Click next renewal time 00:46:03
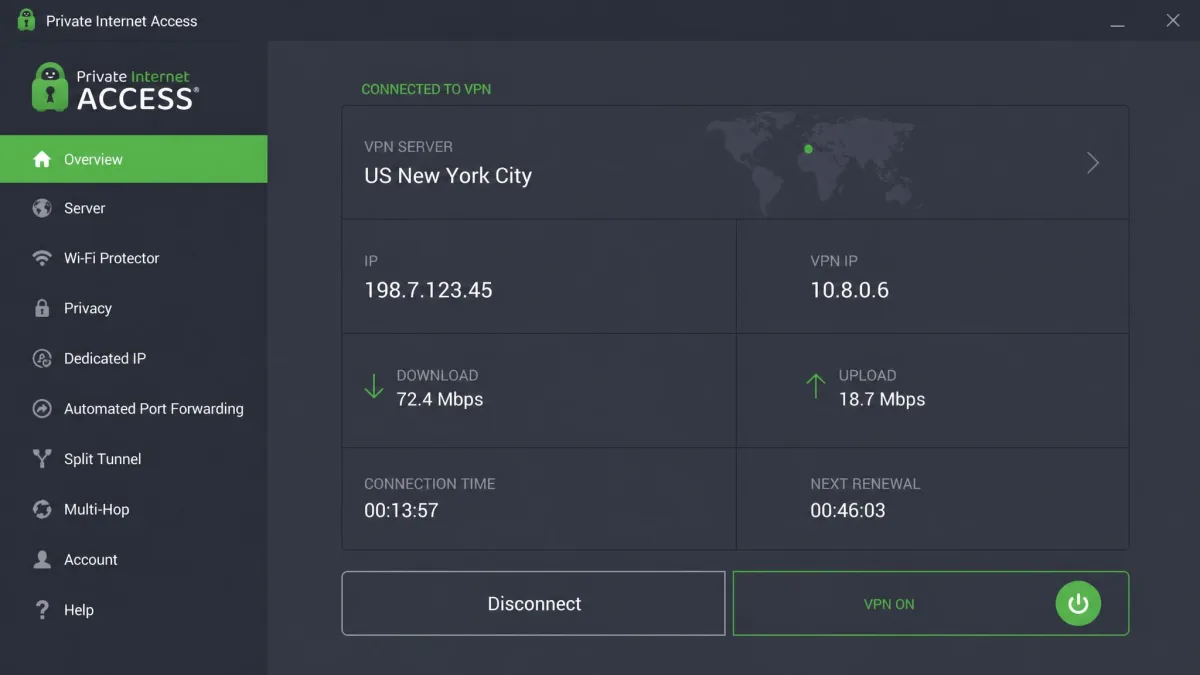The height and width of the screenshot is (675, 1200). pos(848,510)
